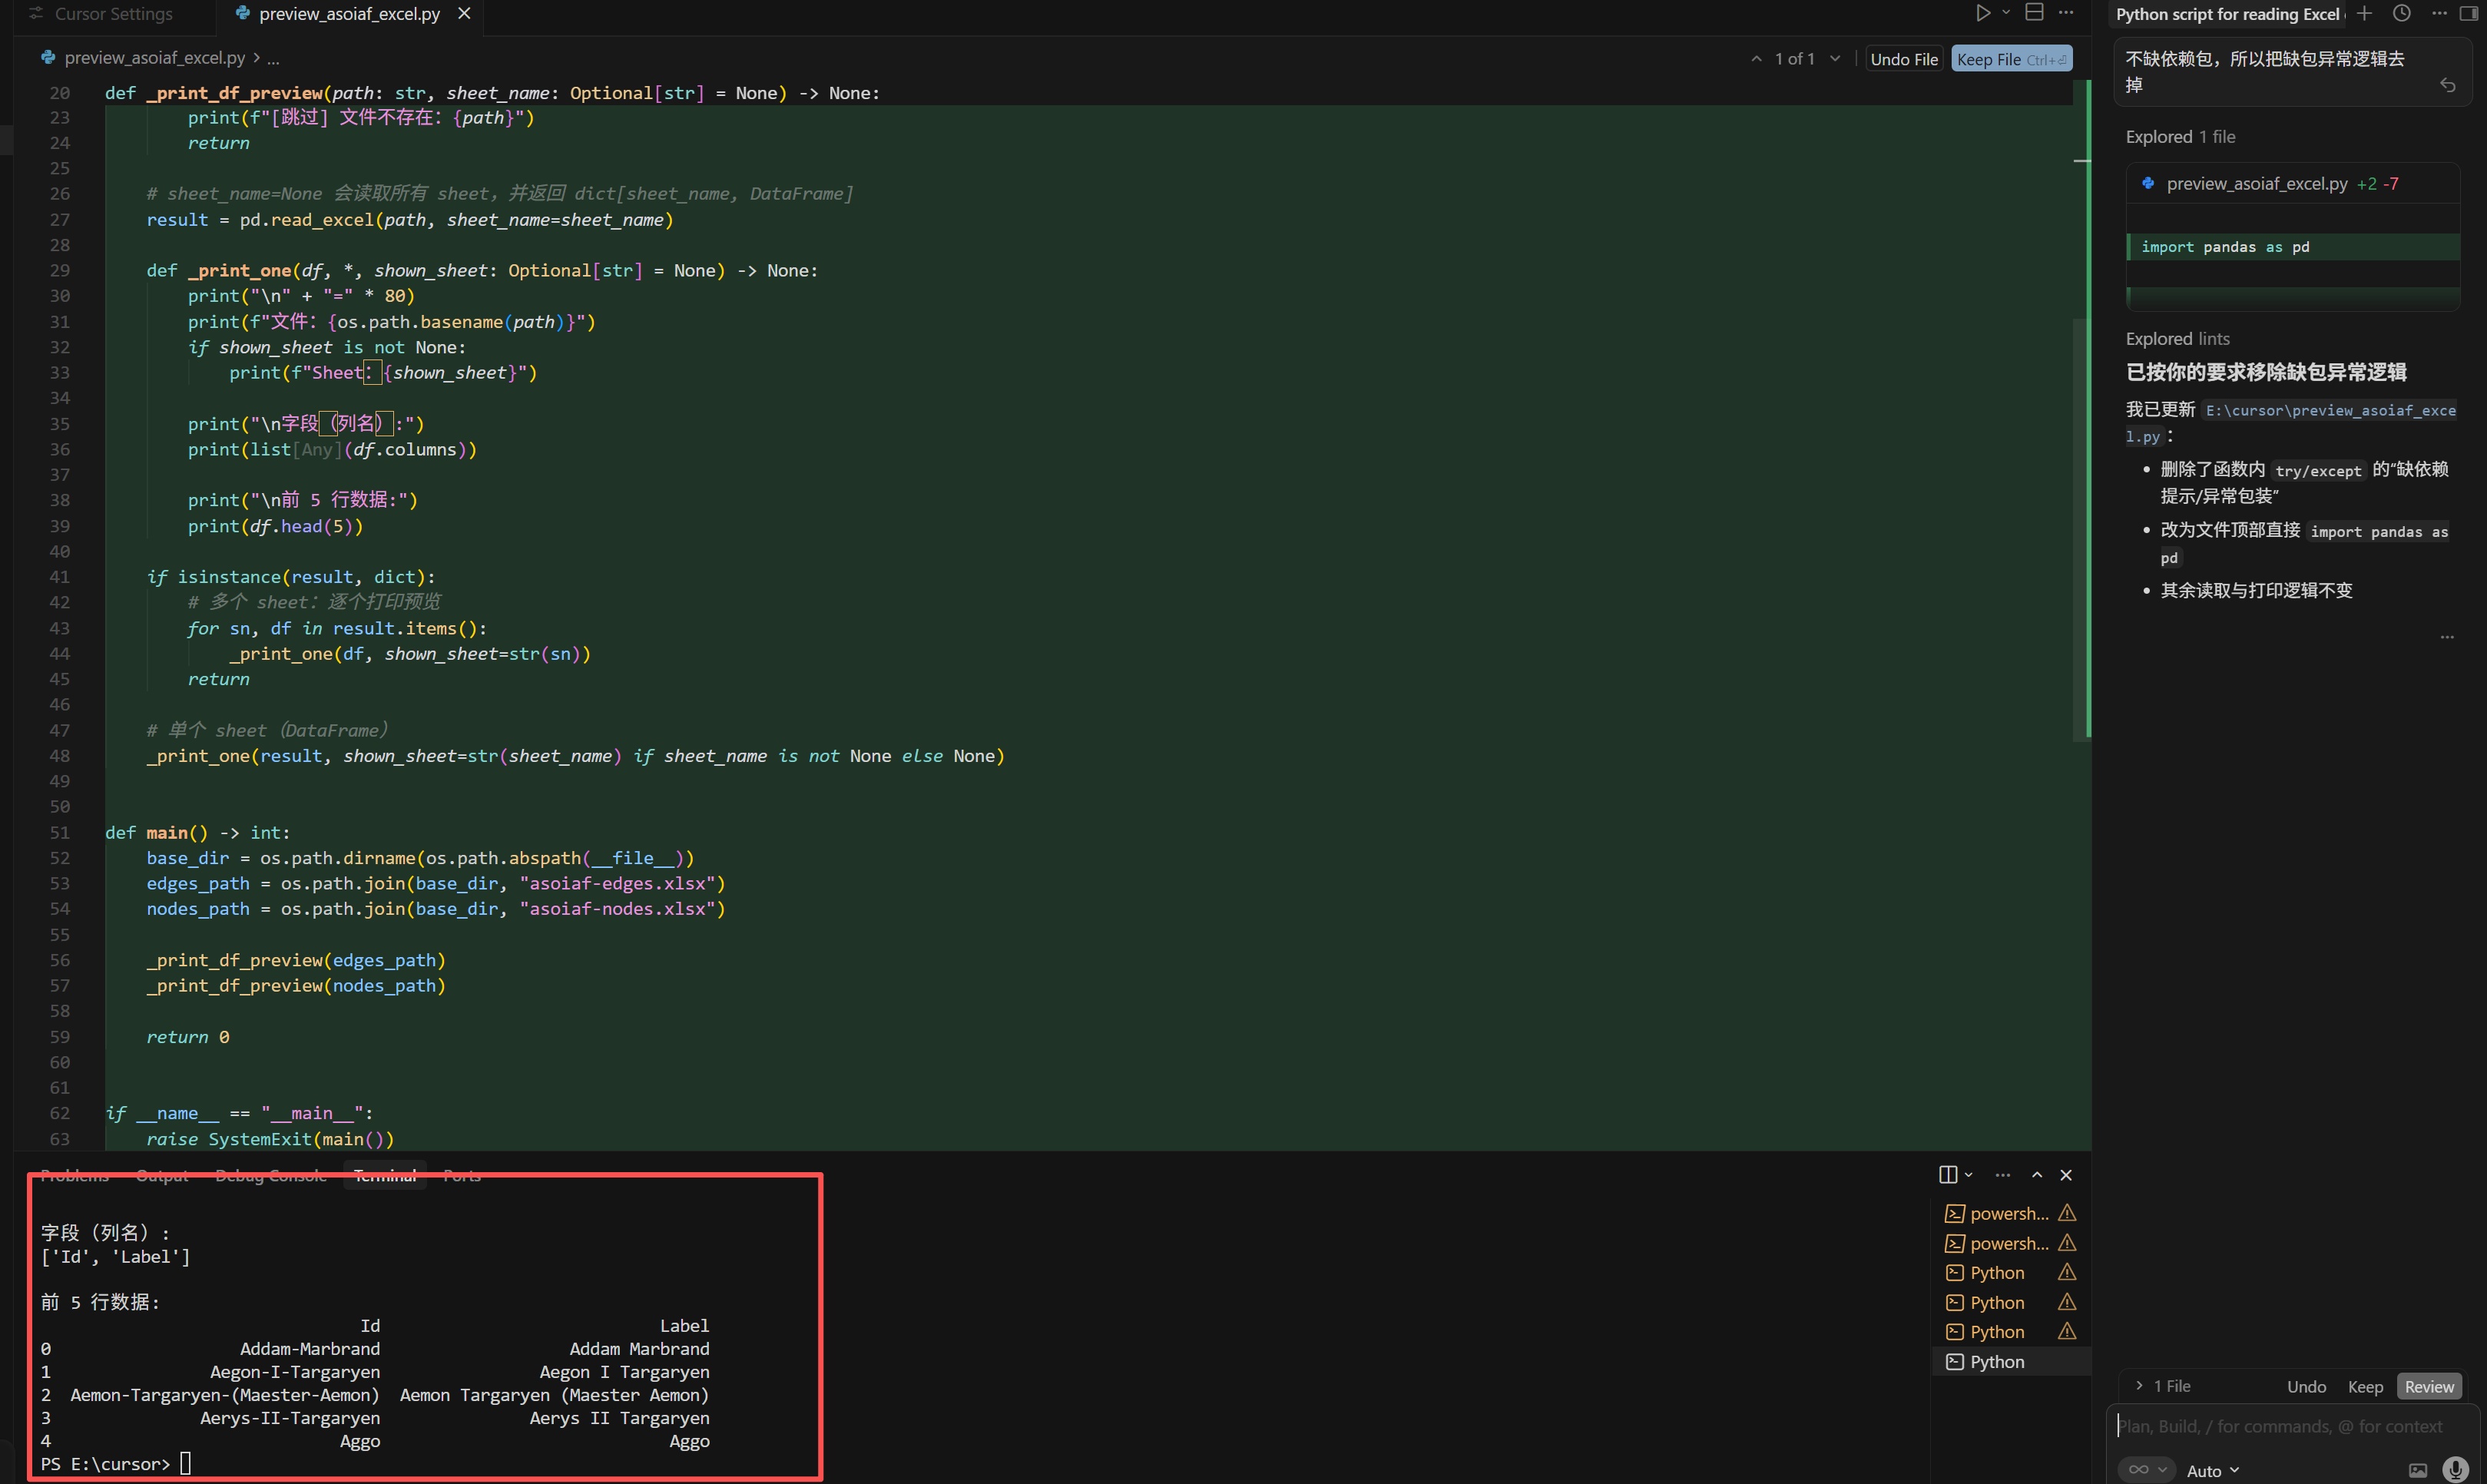Viewport: 2487px width, 1484px height.
Task: Select second powershell terminal entry
Action: coord(2010,1243)
